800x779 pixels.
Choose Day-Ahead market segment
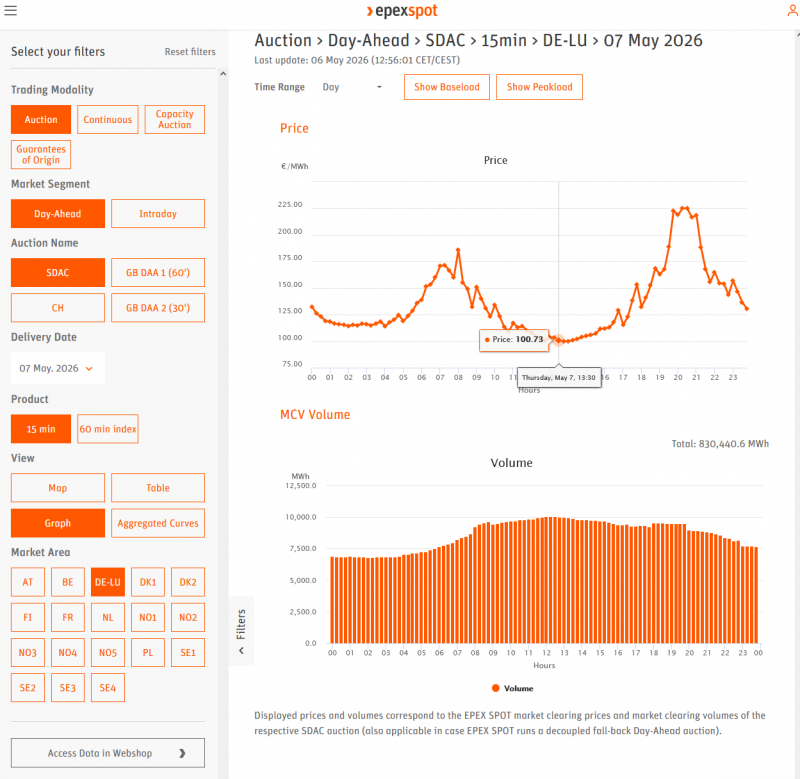pos(58,214)
